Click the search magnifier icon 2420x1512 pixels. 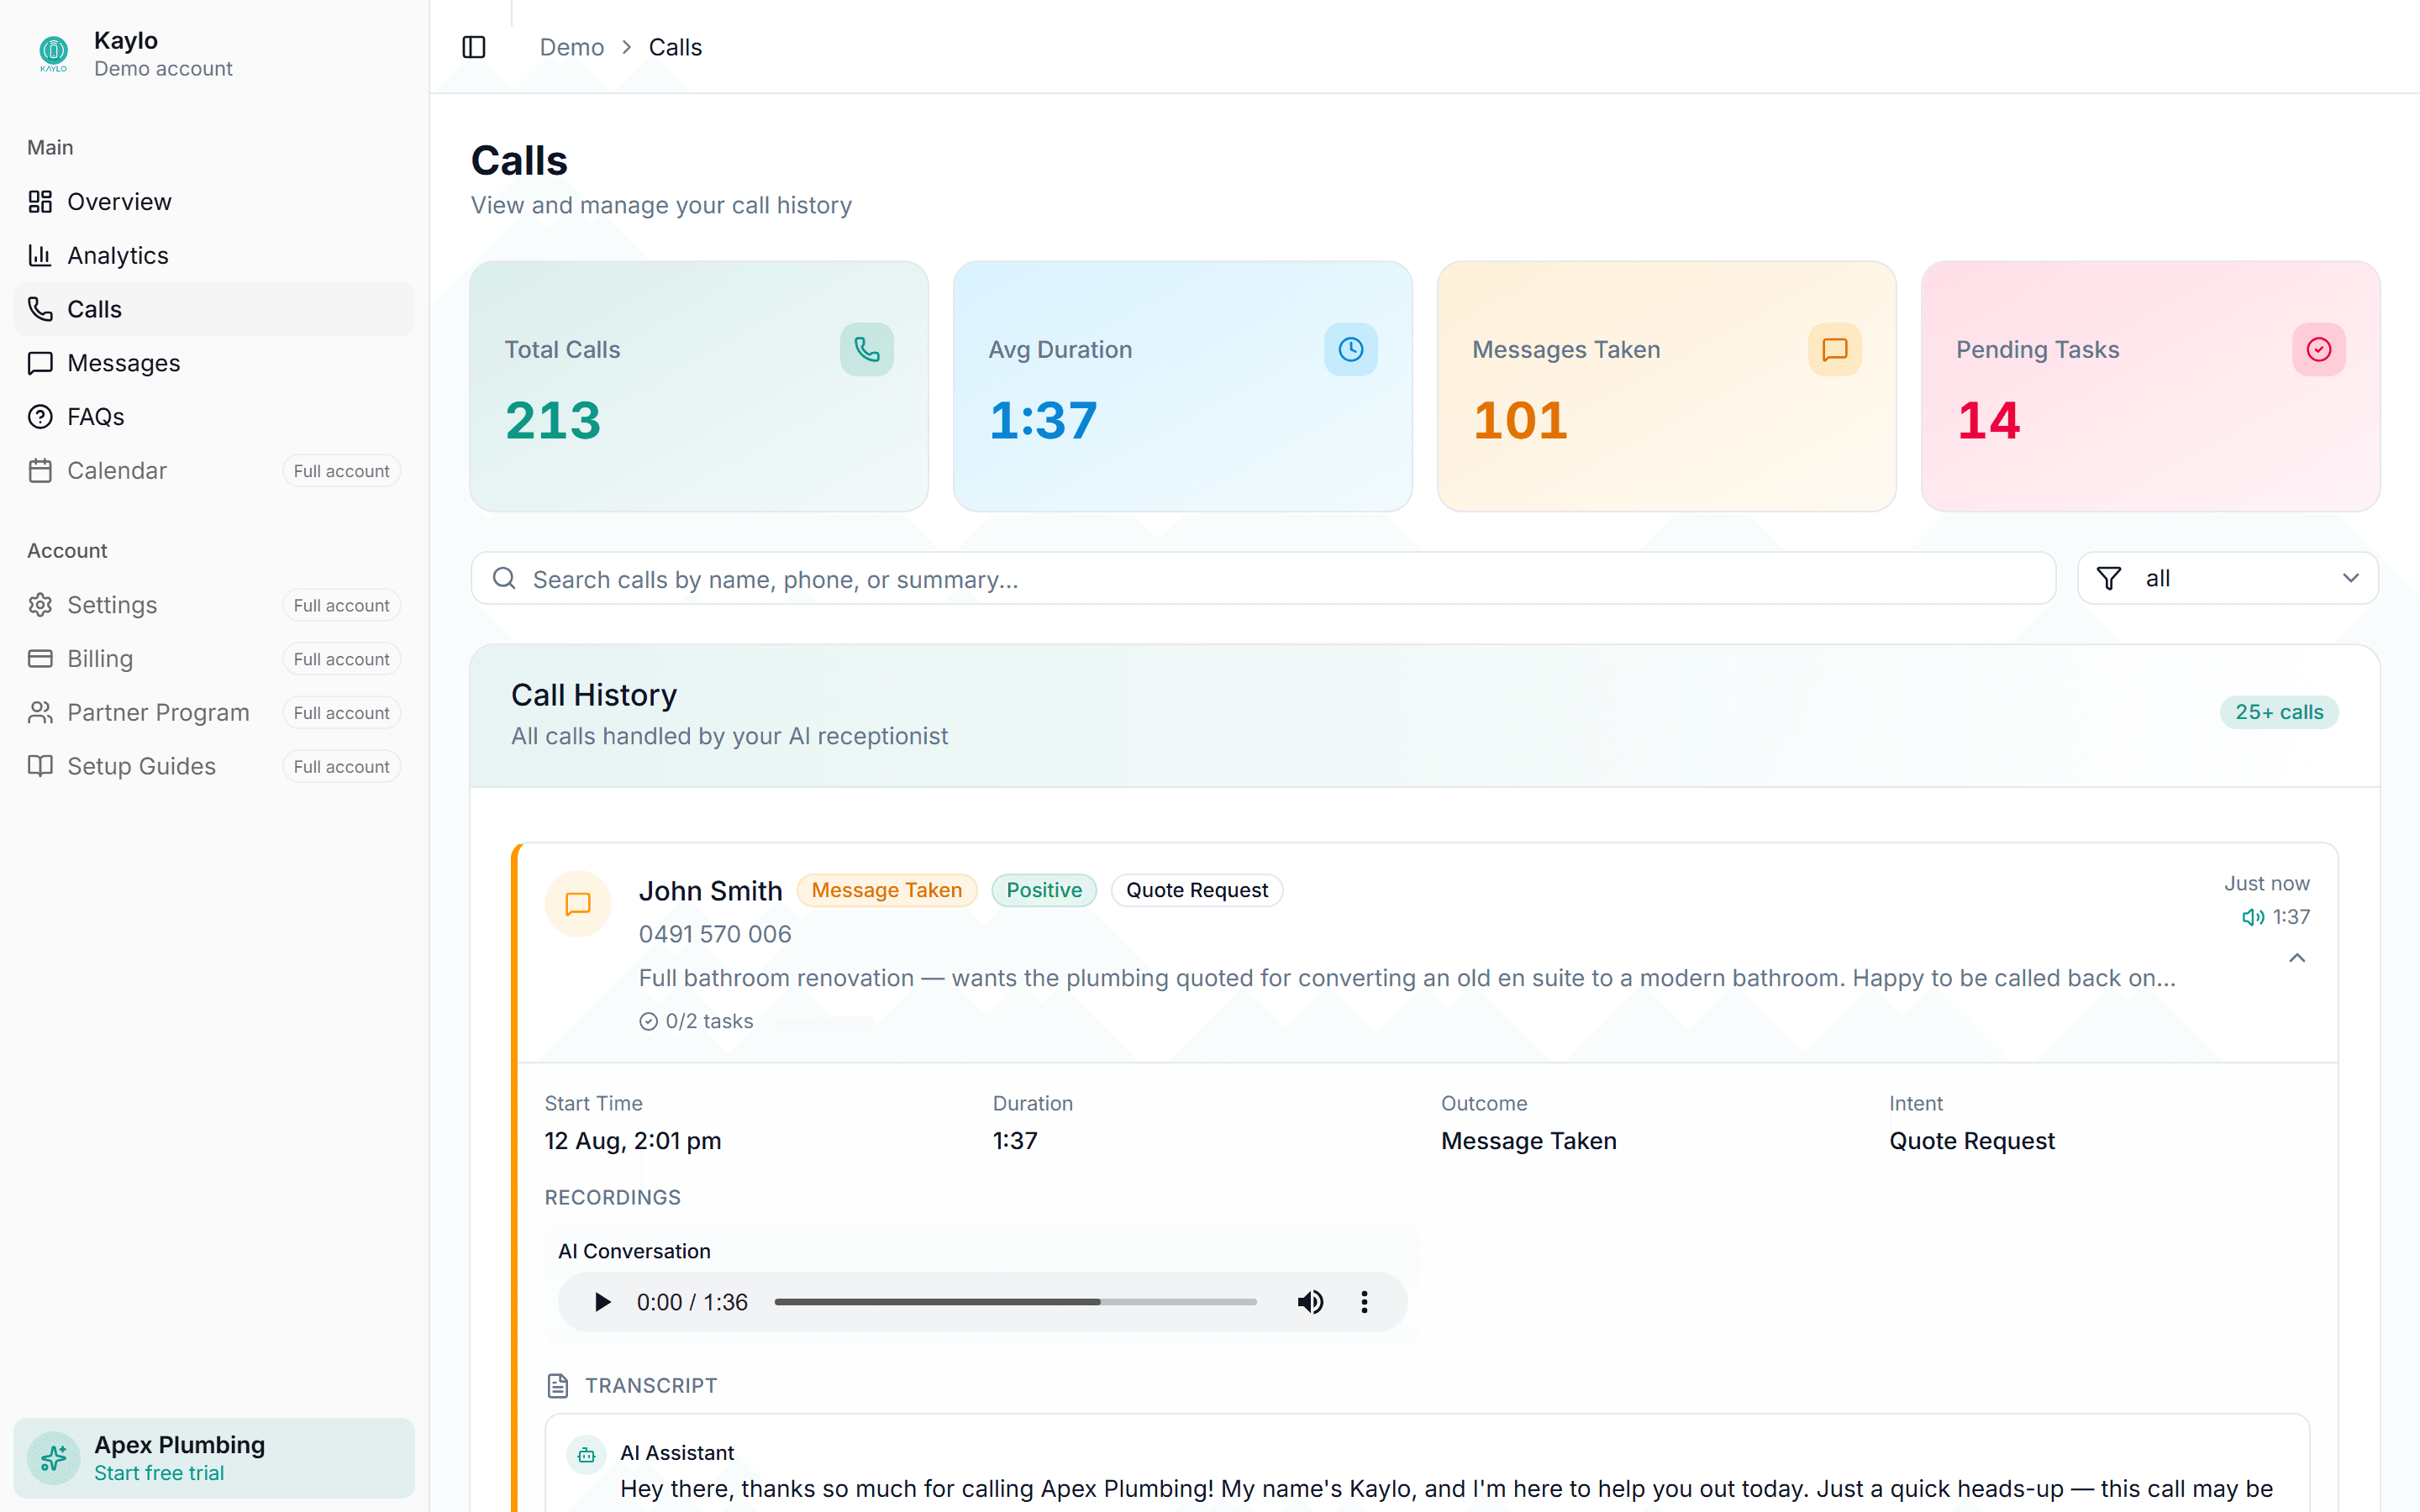point(505,579)
